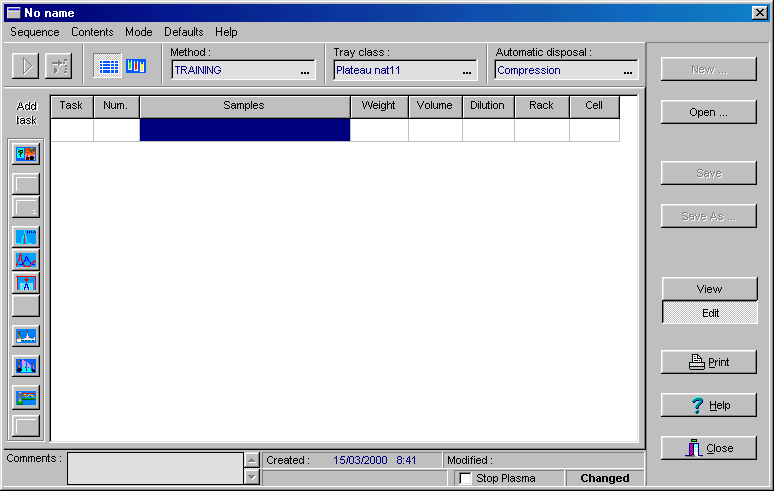Click the question mark Help button icon
The width and height of the screenshot is (774, 491).
point(697,405)
